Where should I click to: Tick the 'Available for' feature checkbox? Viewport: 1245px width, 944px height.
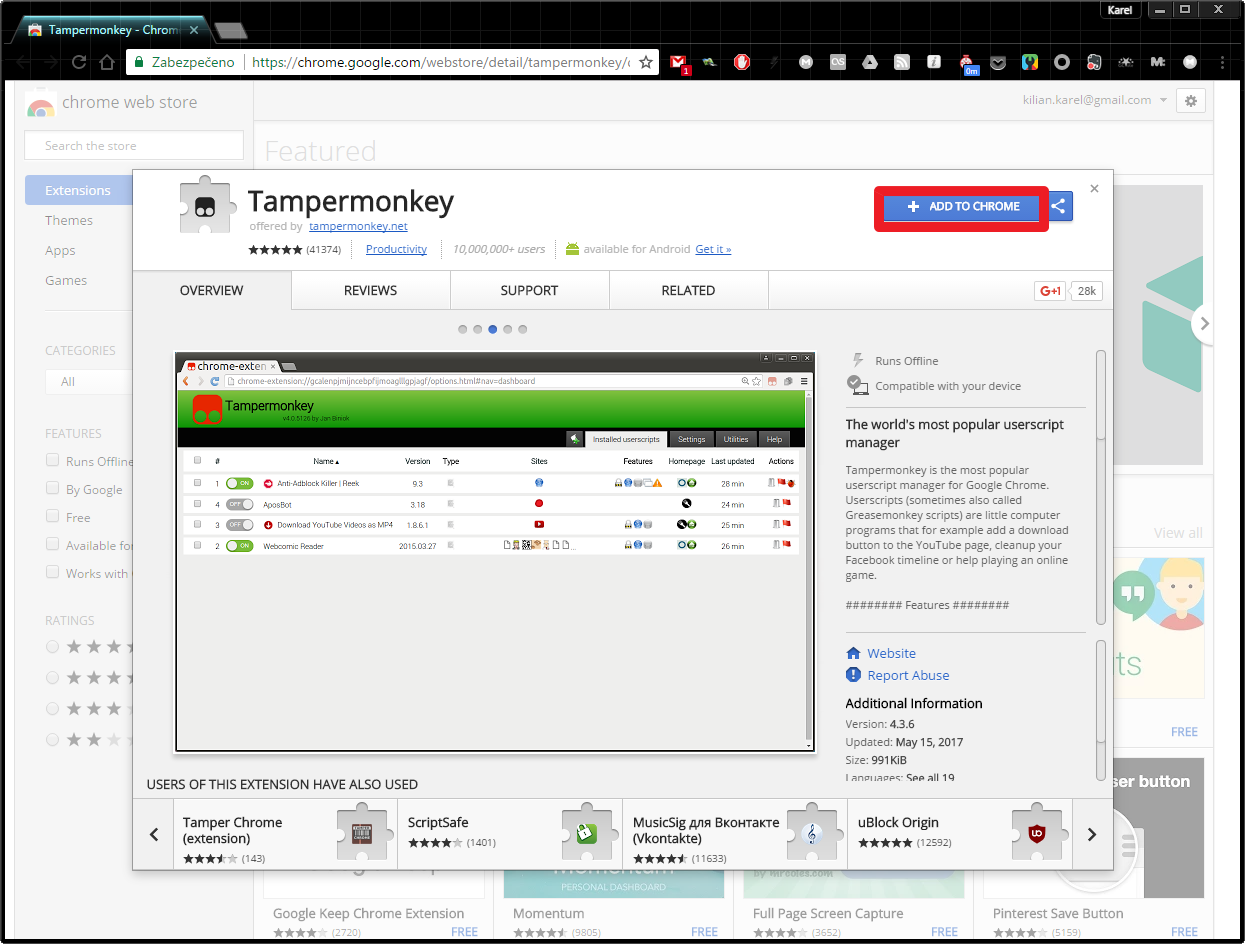coord(52,544)
